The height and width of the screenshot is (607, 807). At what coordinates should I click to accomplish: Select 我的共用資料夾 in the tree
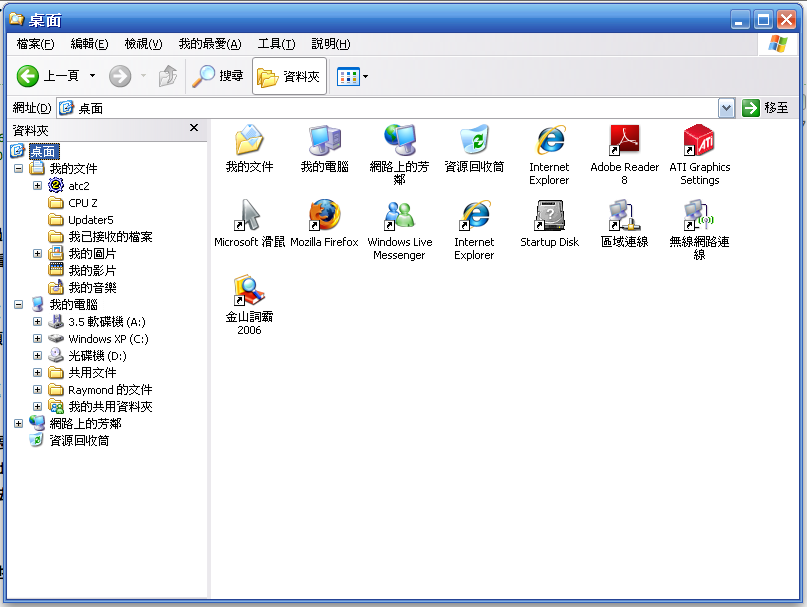click(x=110, y=407)
